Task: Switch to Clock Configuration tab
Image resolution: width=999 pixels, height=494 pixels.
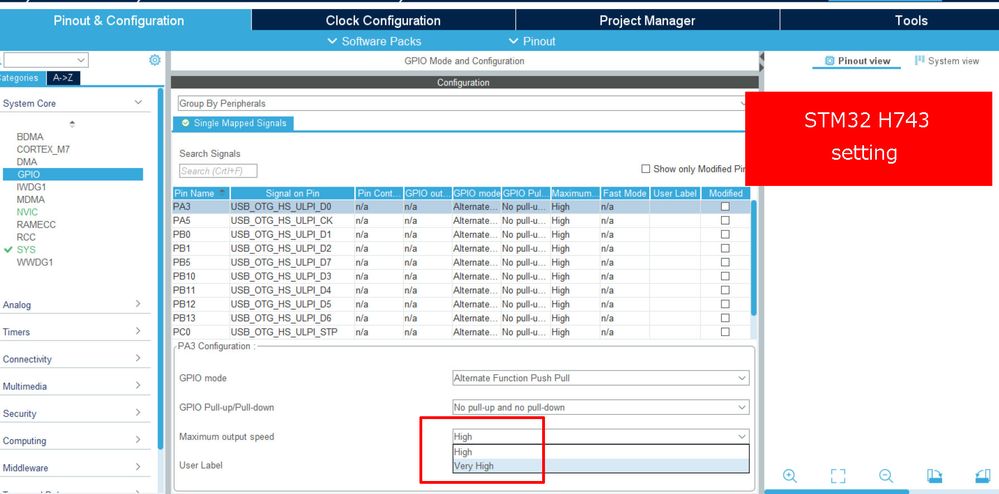Action: [383, 20]
